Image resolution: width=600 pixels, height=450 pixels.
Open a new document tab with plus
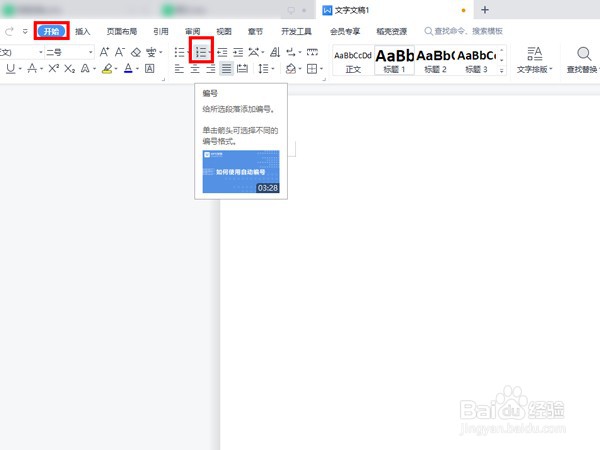coord(485,10)
